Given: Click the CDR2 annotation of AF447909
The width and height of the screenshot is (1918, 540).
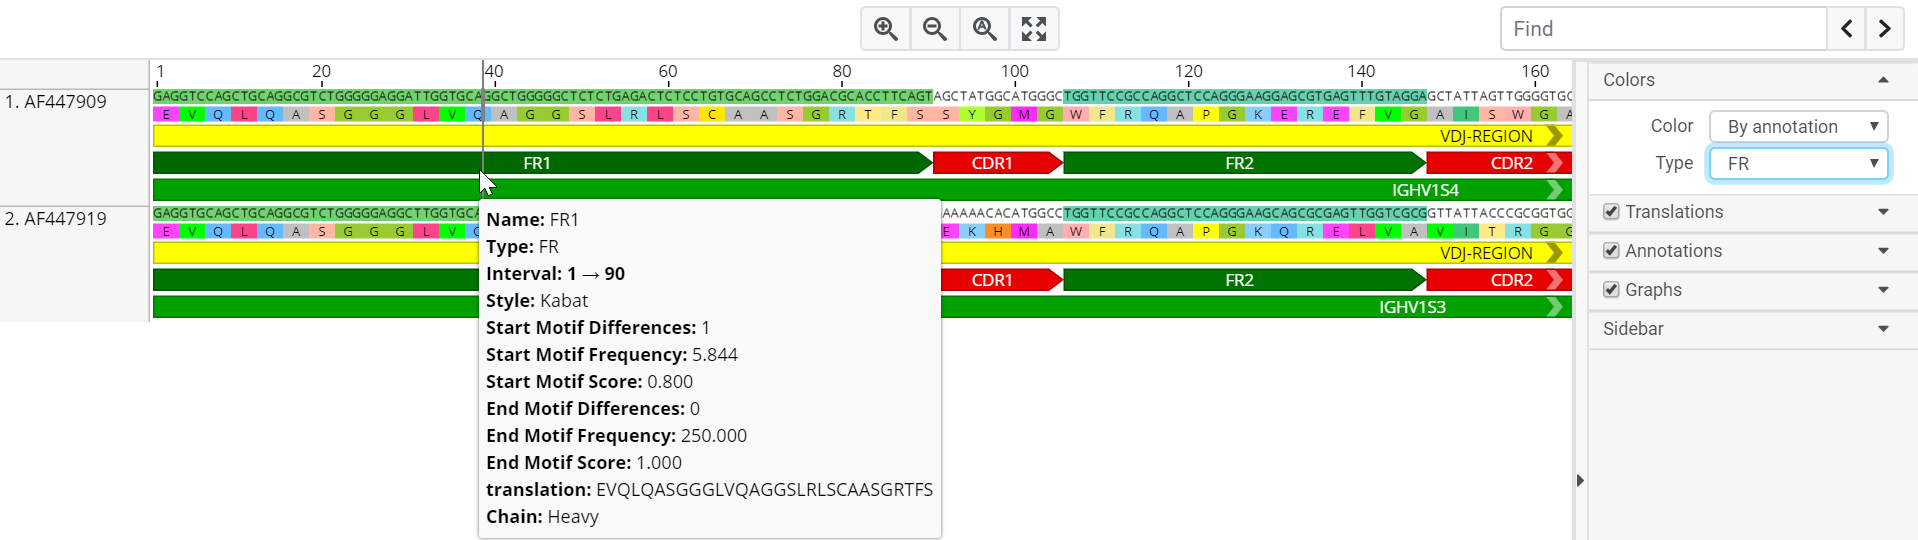Looking at the screenshot, I should coord(1499,163).
